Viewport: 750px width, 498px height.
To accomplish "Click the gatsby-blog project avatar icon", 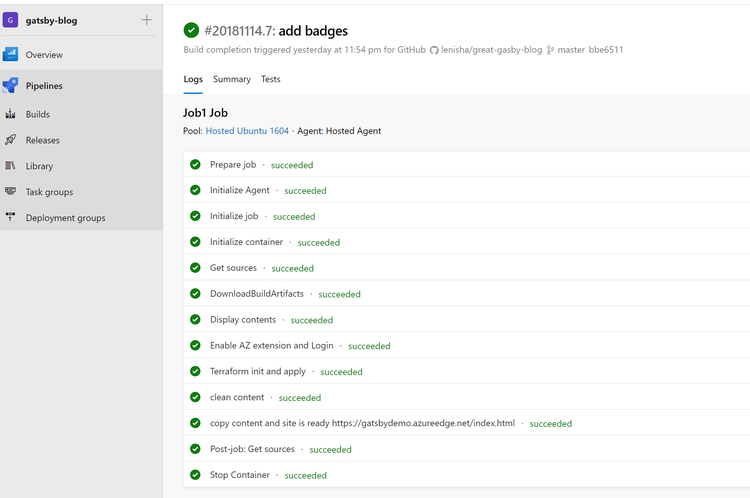I will coord(10,20).
